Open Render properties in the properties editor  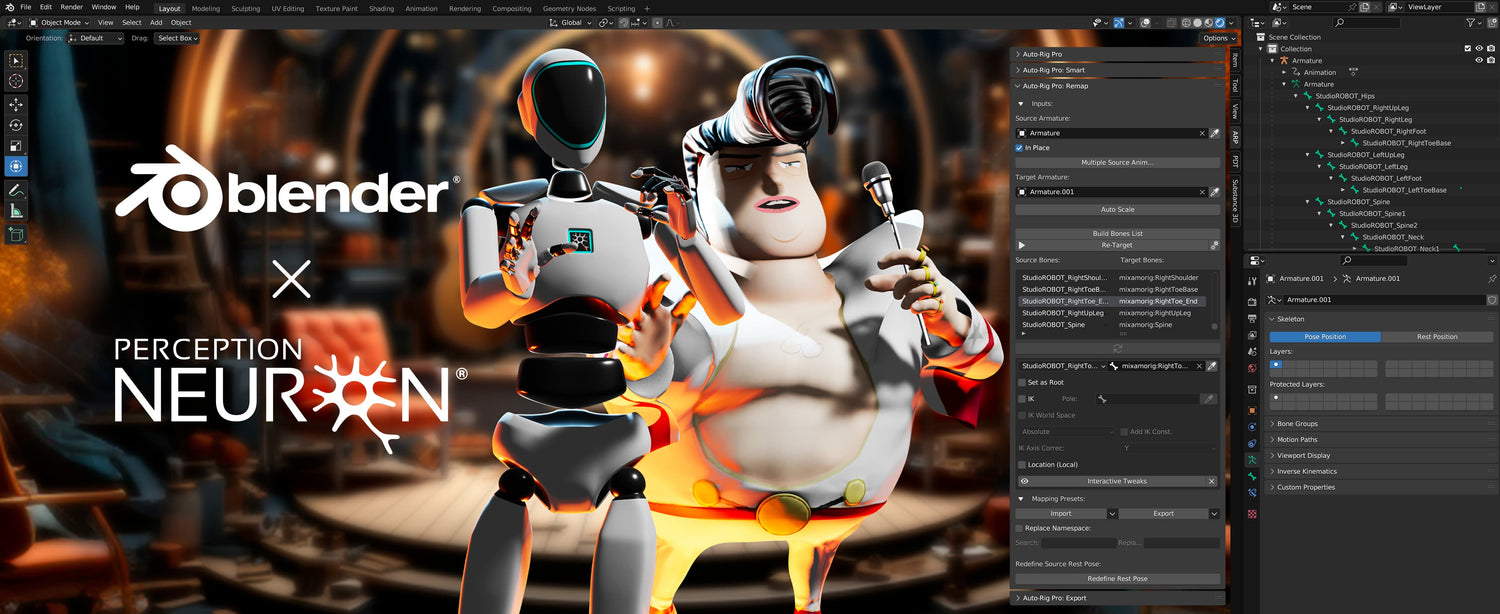tap(1252, 300)
